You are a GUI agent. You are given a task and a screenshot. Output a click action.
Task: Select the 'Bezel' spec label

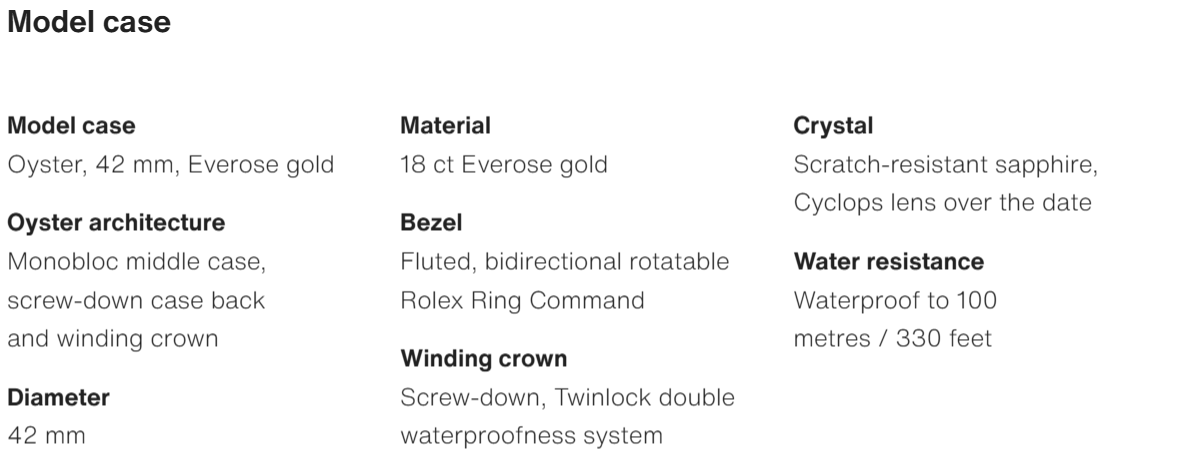tap(431, 222)
